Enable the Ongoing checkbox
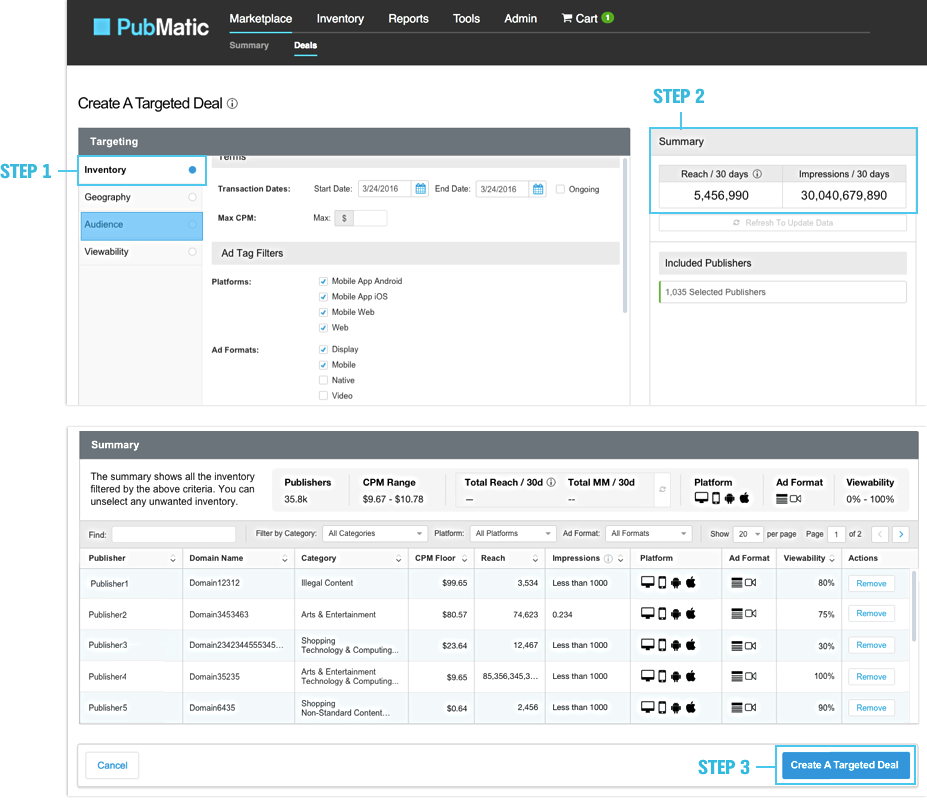 click(560, 189)
